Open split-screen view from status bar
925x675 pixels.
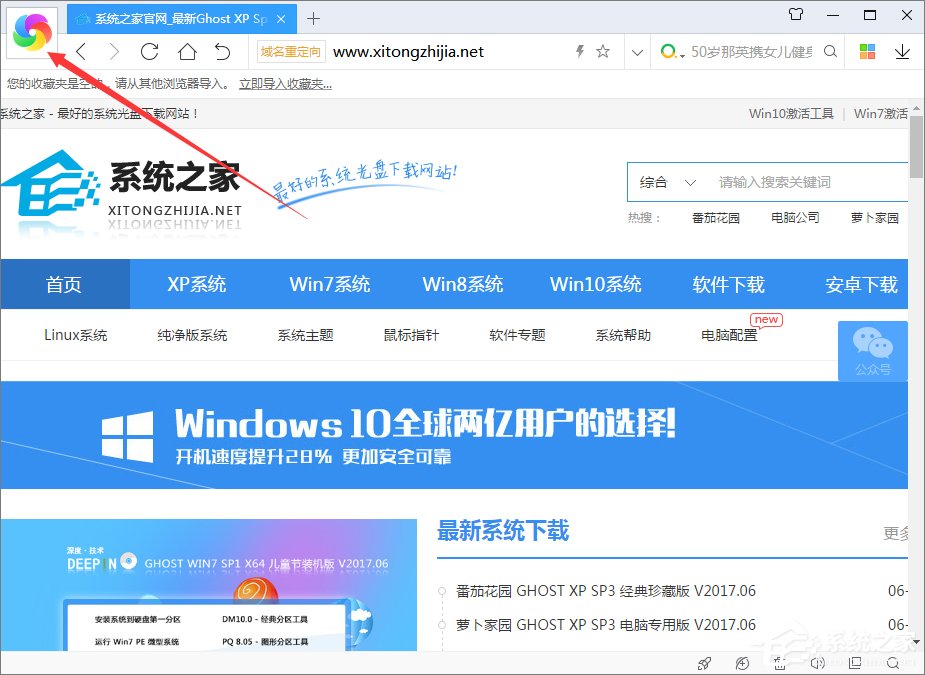(x=855, y=663)
